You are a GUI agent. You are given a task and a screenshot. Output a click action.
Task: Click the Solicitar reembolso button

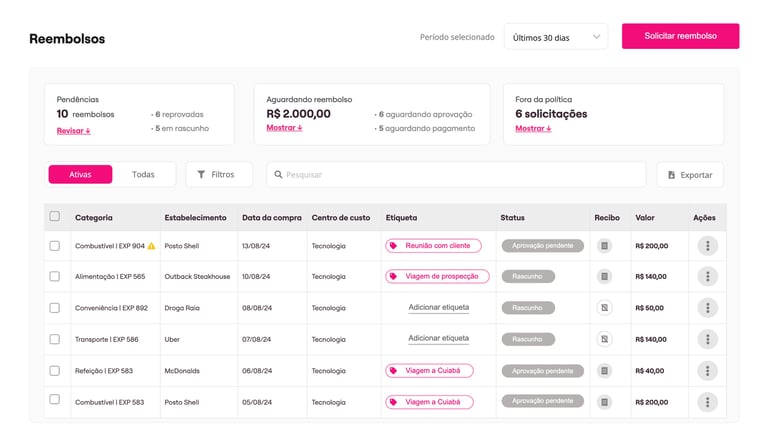[x=680, y=36]
